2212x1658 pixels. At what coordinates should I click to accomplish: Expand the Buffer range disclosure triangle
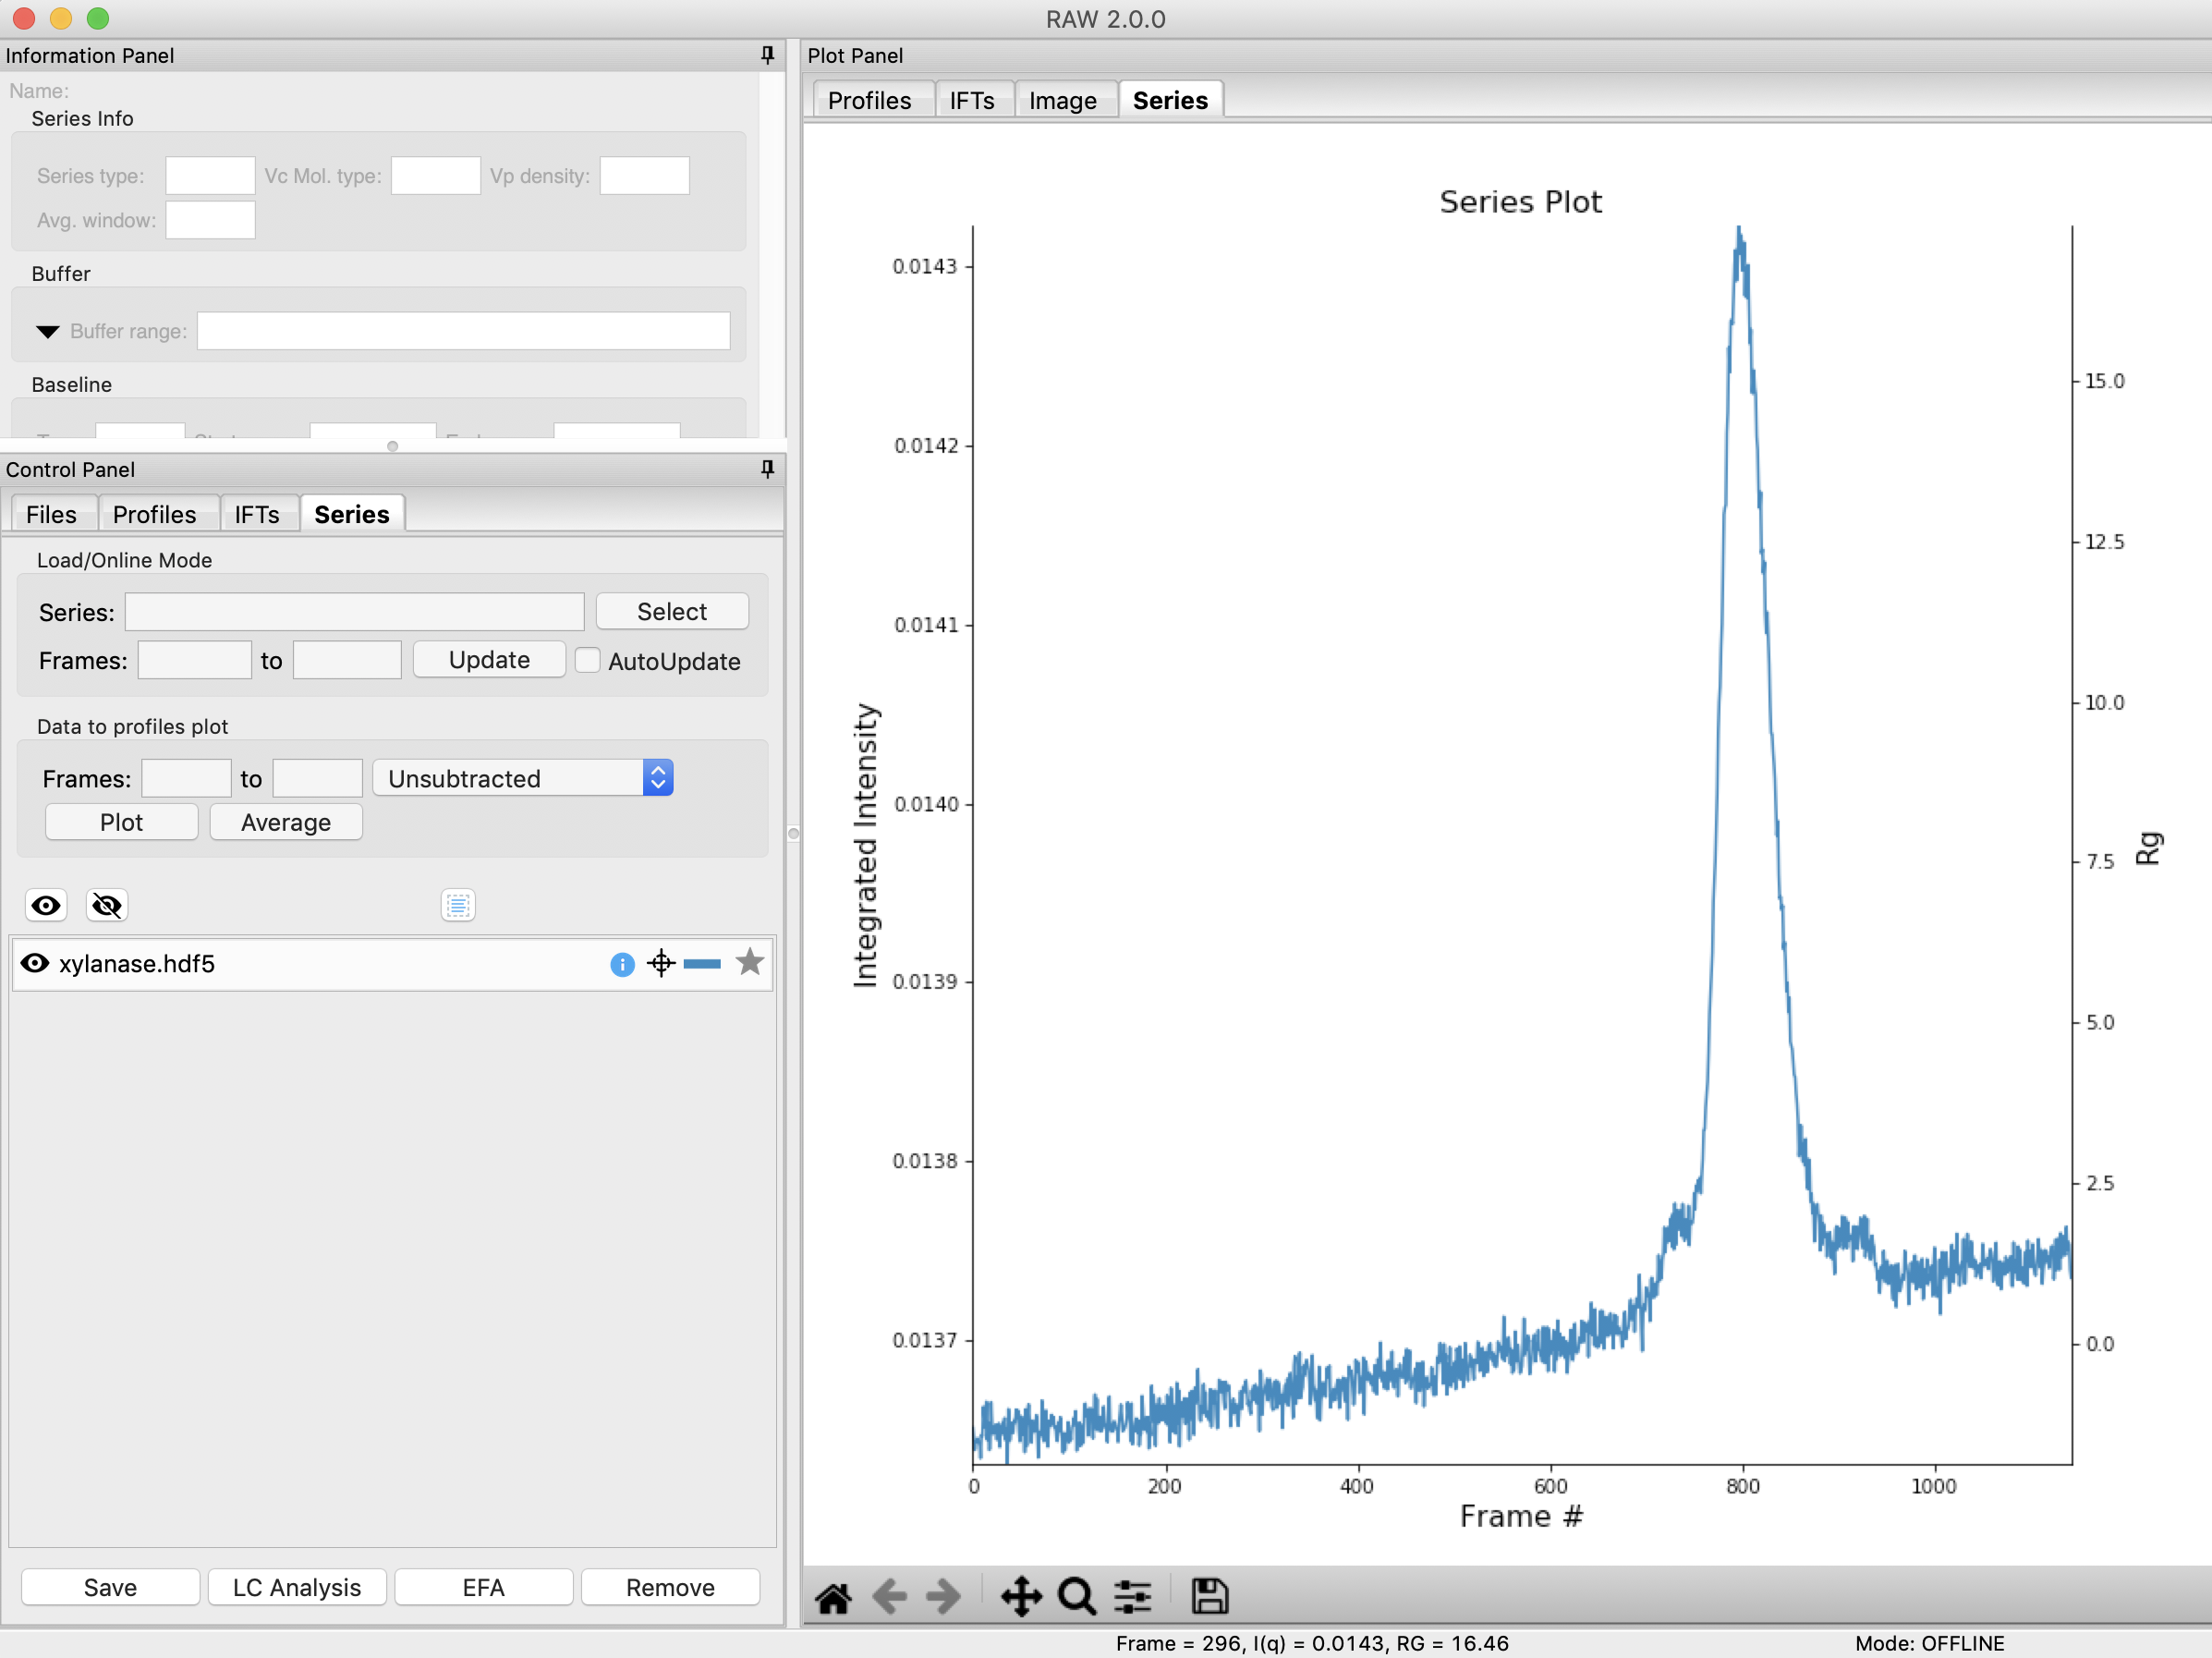[x=47, y=332]
